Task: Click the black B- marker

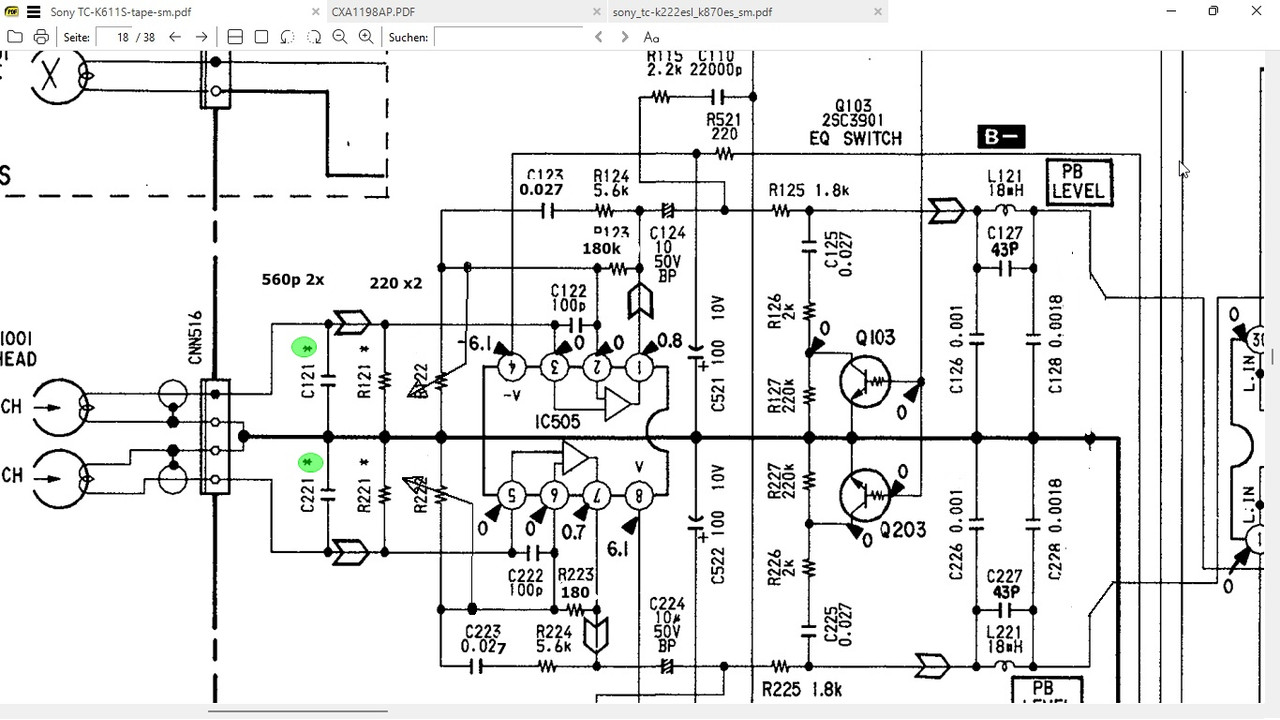Action: pyautogui.click(x=1001, y=137)
